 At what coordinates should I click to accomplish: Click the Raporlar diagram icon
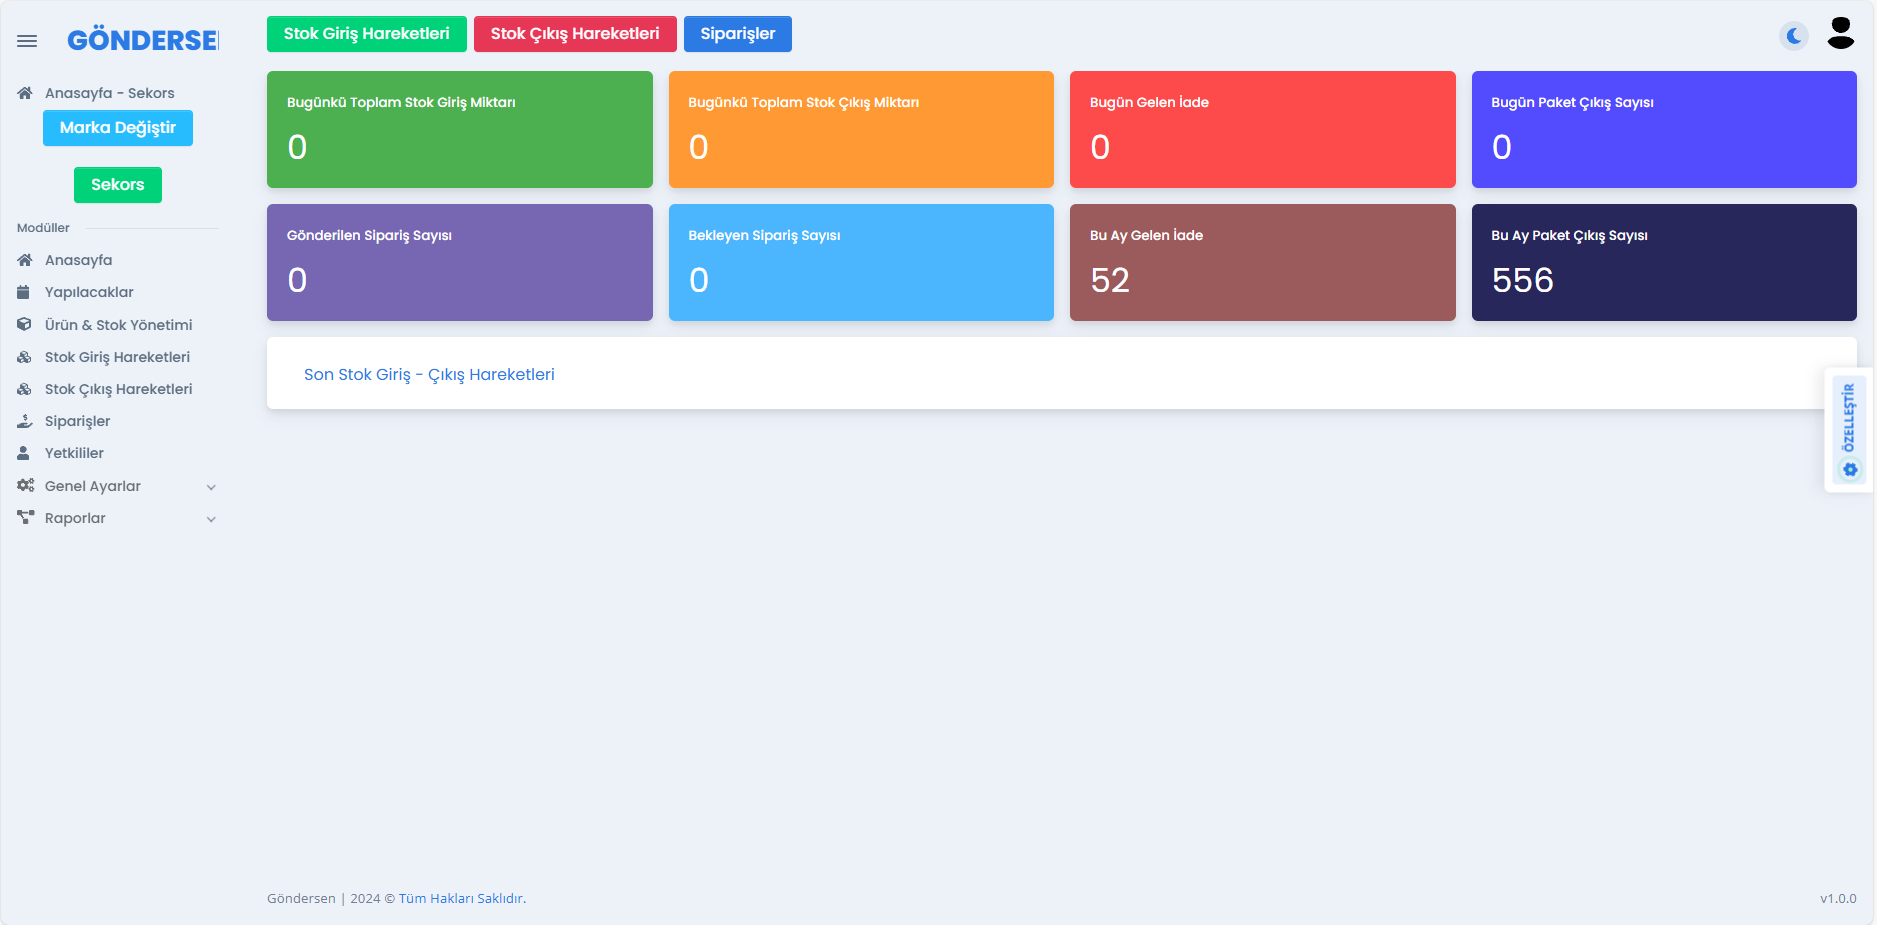(x=26, y=517)
